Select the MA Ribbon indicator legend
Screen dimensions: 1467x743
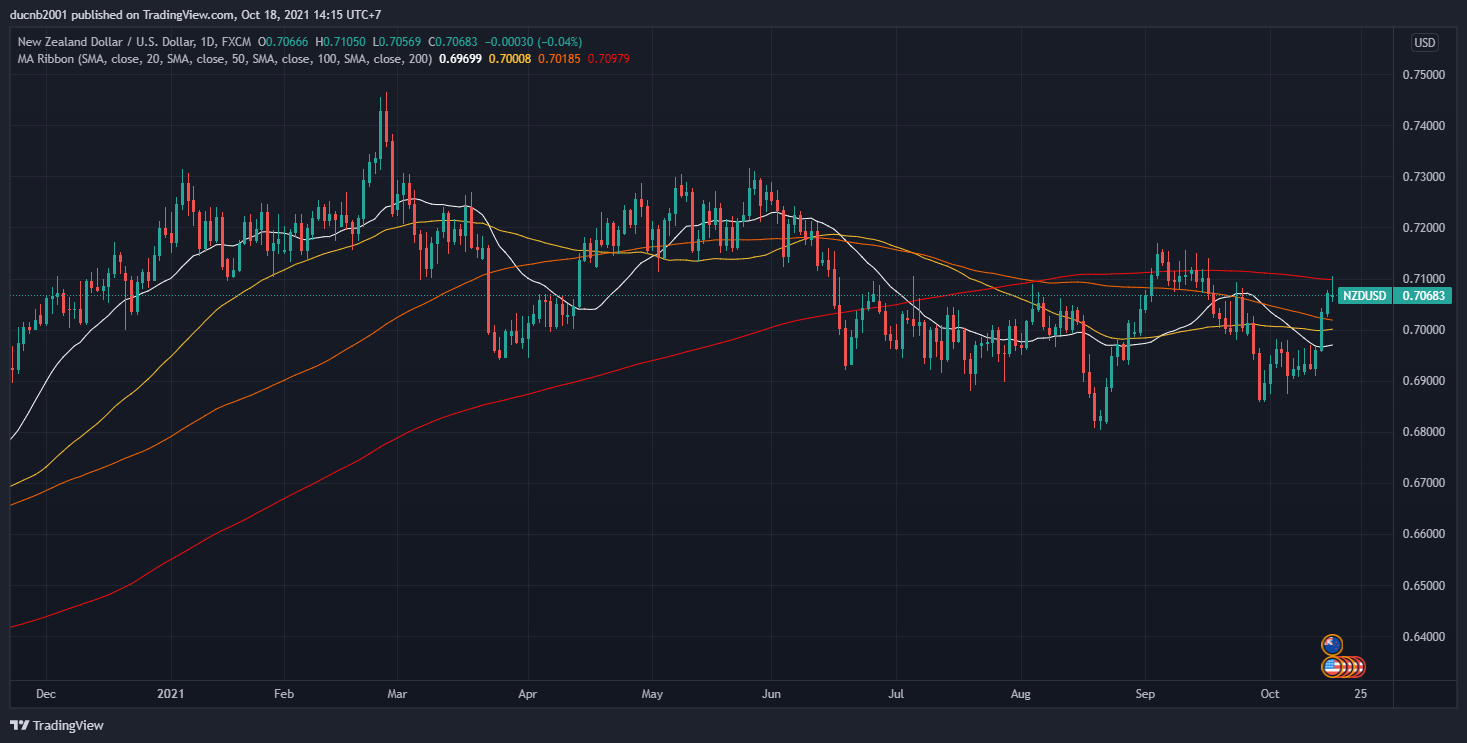click(225, 59)
